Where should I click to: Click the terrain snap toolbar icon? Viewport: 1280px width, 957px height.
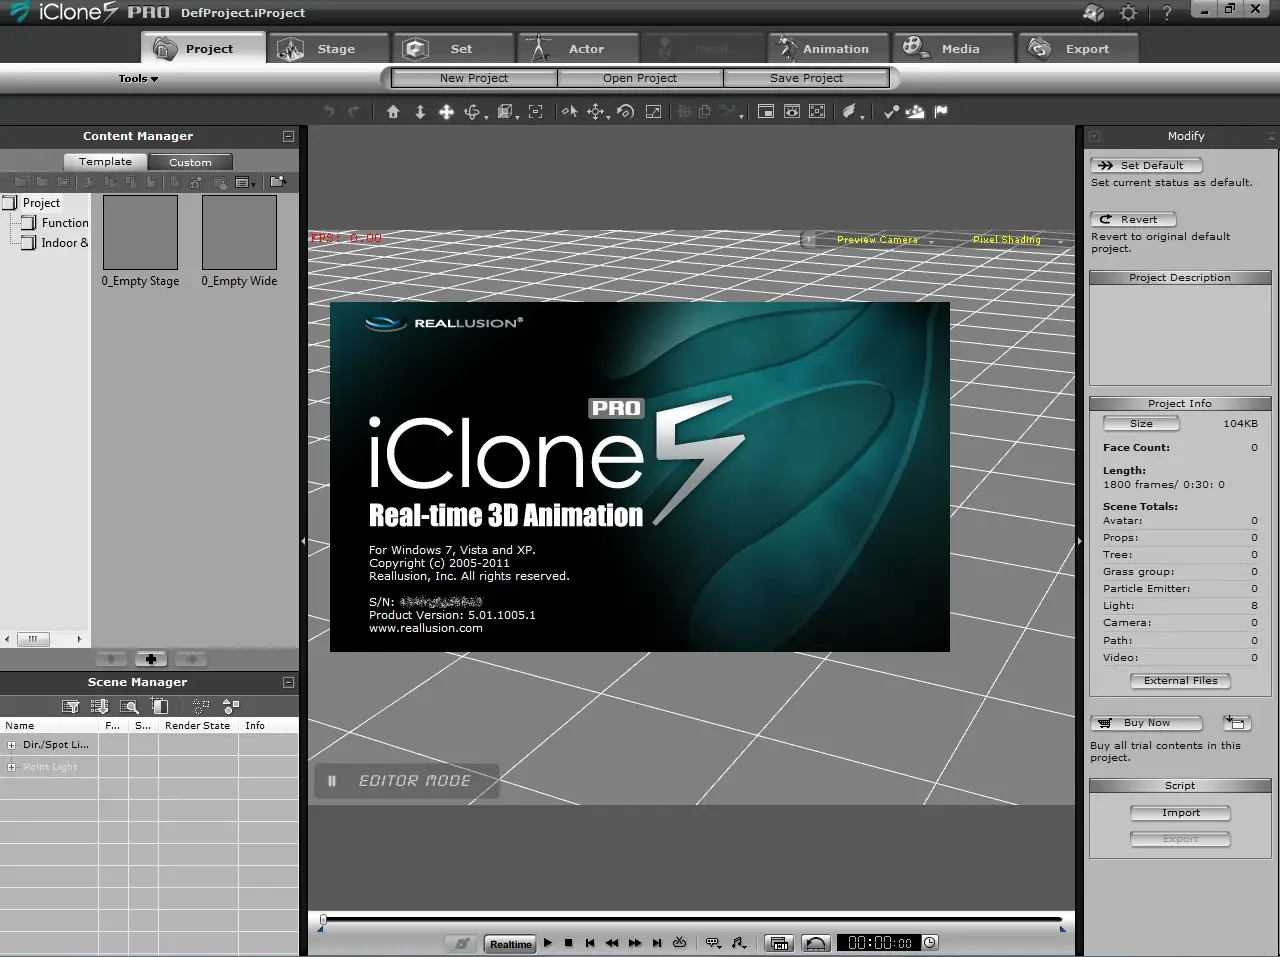pyautogui.click(x=915, y=112)
